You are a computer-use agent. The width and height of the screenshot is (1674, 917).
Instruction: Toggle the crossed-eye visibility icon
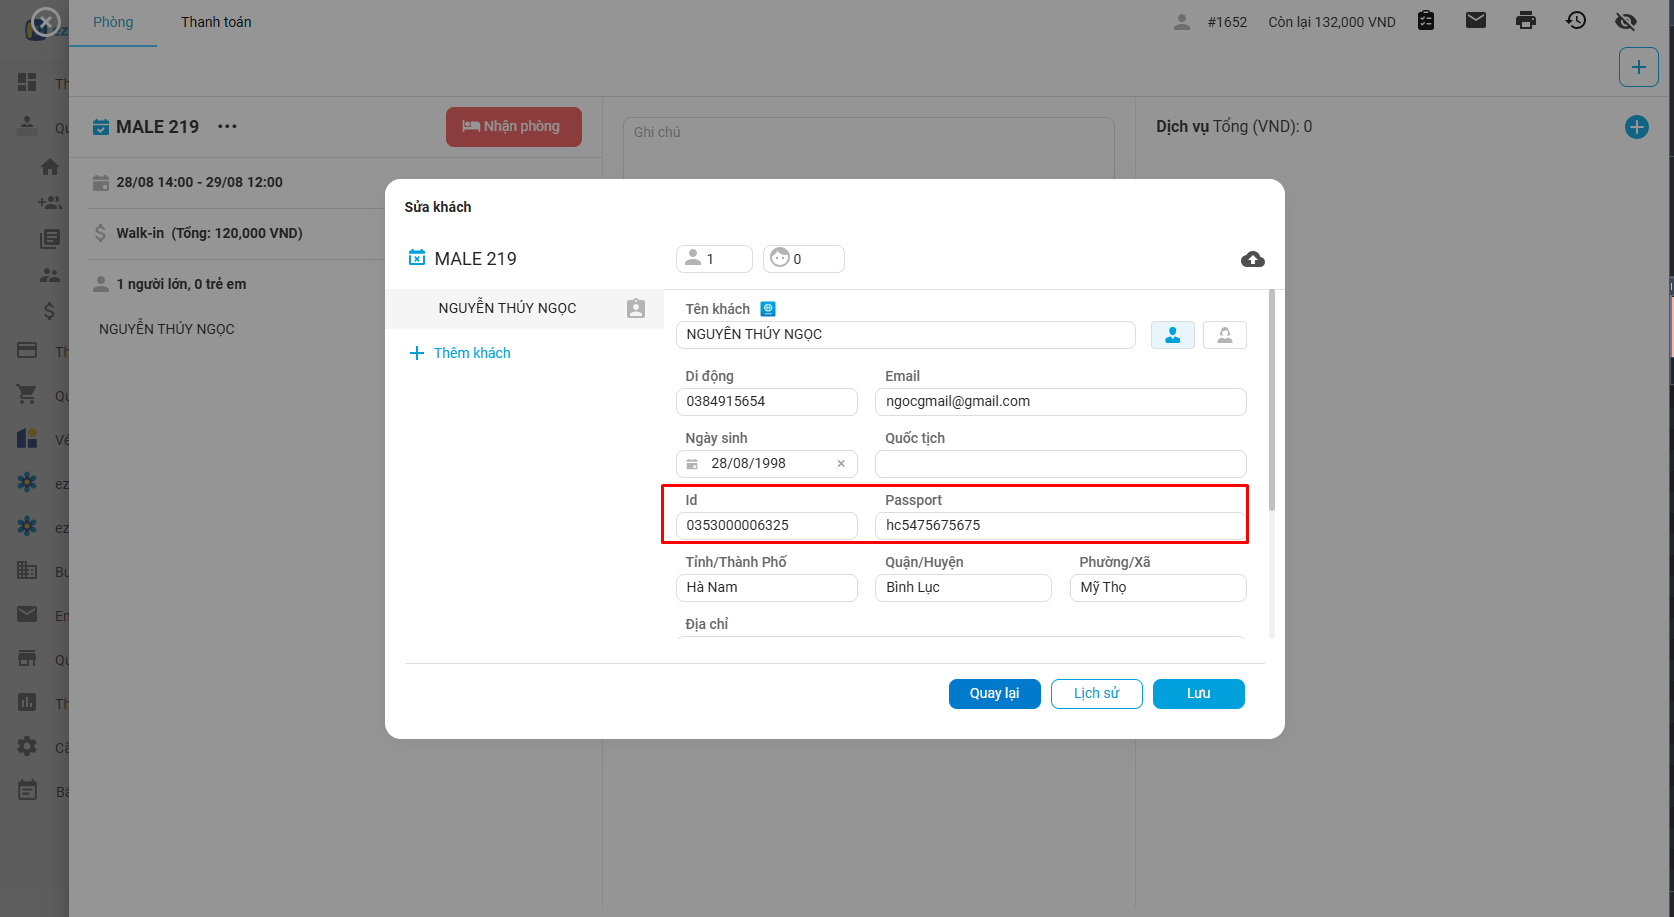(1626, 21)
